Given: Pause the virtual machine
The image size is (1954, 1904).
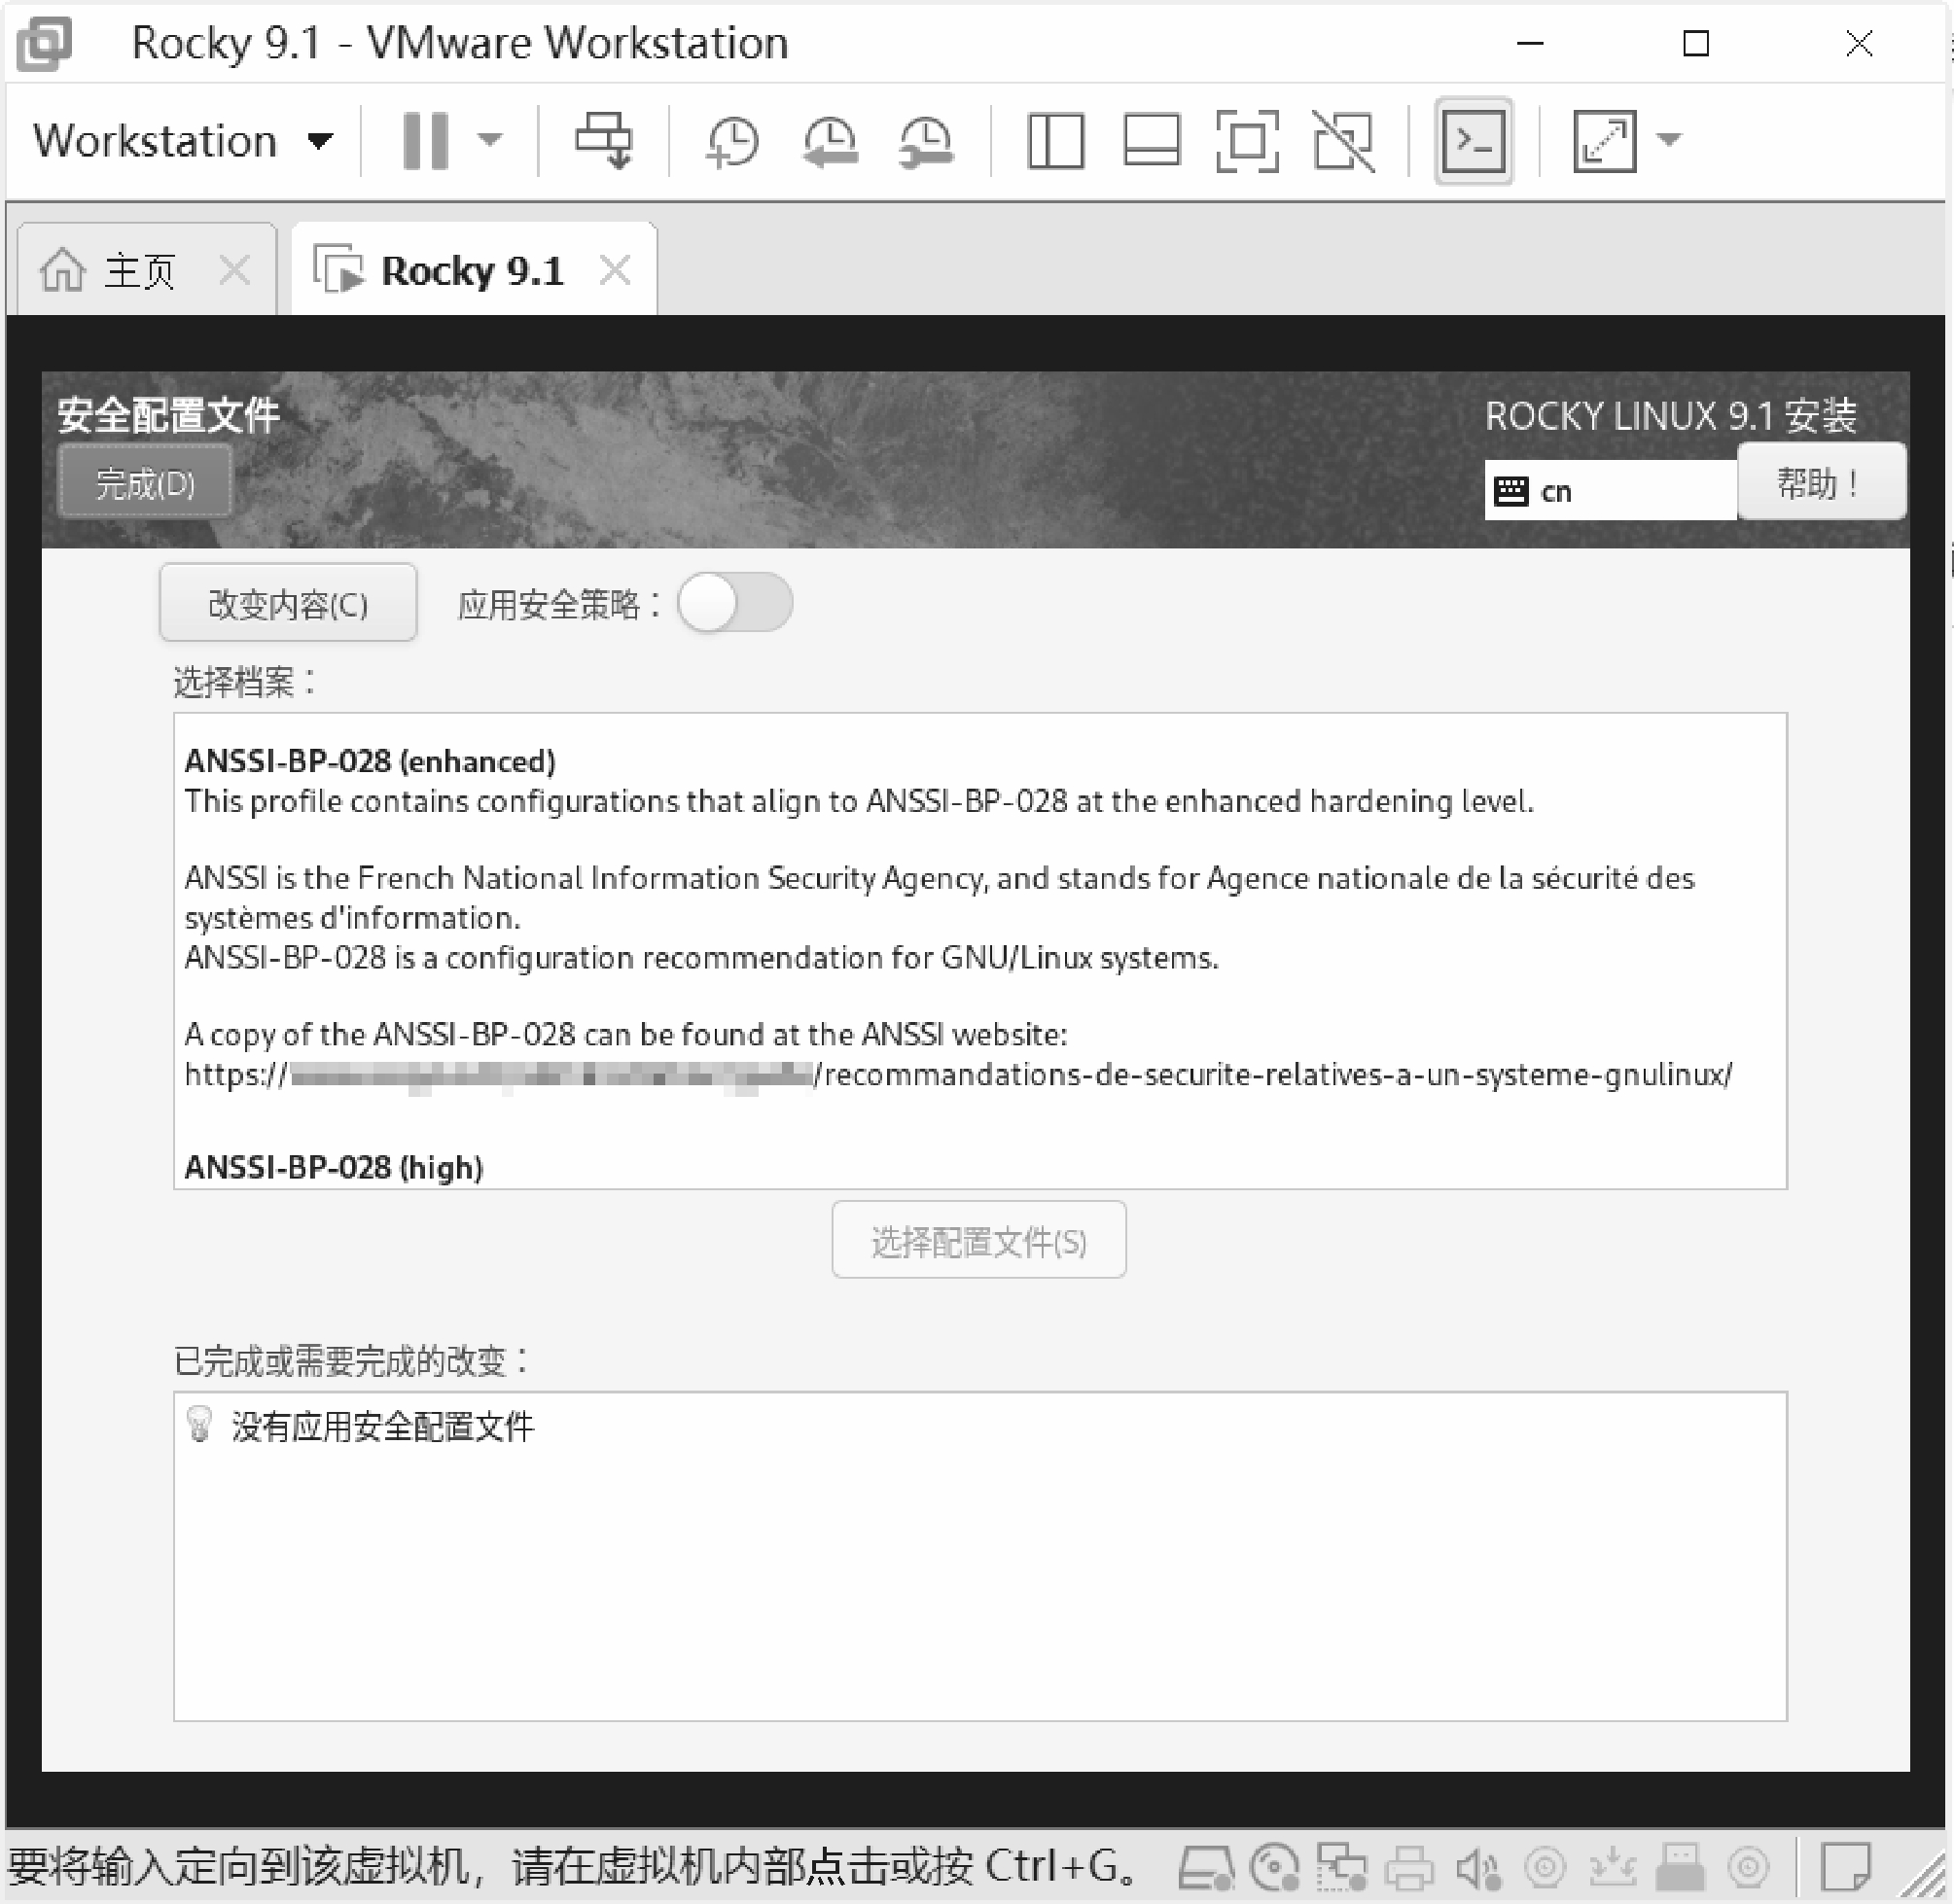Looking at the screenshot, I should (425, 141).
